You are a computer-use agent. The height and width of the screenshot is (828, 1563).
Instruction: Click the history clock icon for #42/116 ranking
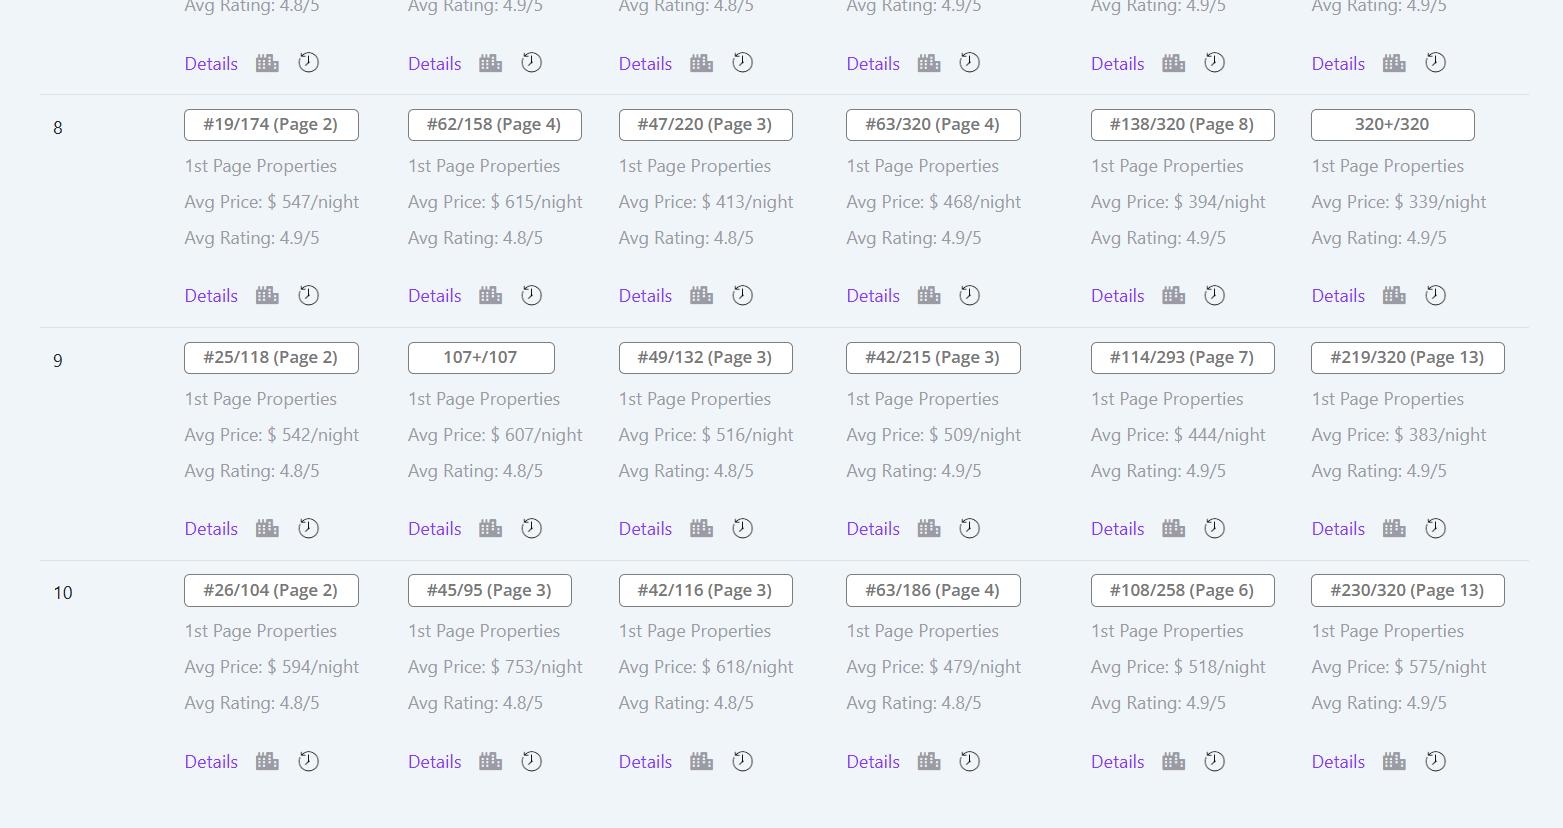pyautogui.click(x=743, y=761)
